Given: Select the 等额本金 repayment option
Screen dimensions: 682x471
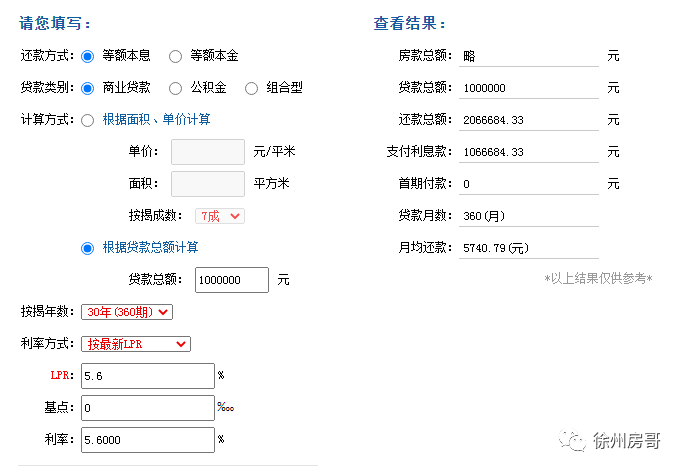Looking at the screenshot, I should [x=175, y=56].
